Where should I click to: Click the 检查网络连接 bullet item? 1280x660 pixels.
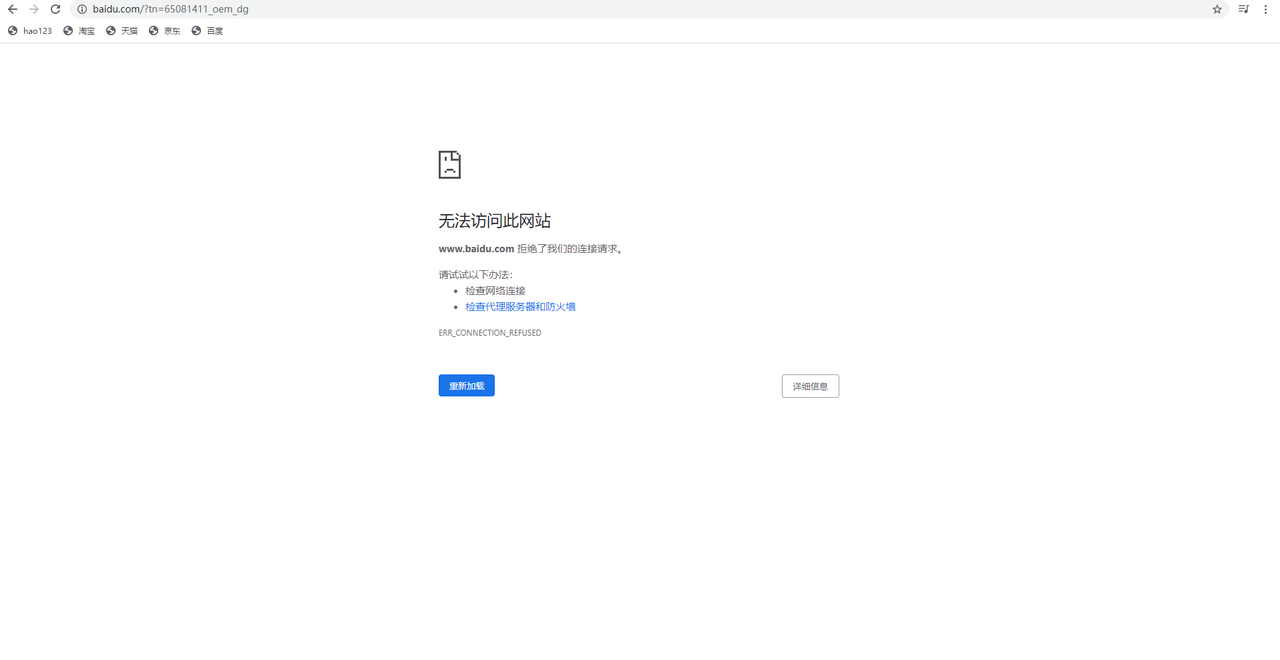[x=495, y=291]
